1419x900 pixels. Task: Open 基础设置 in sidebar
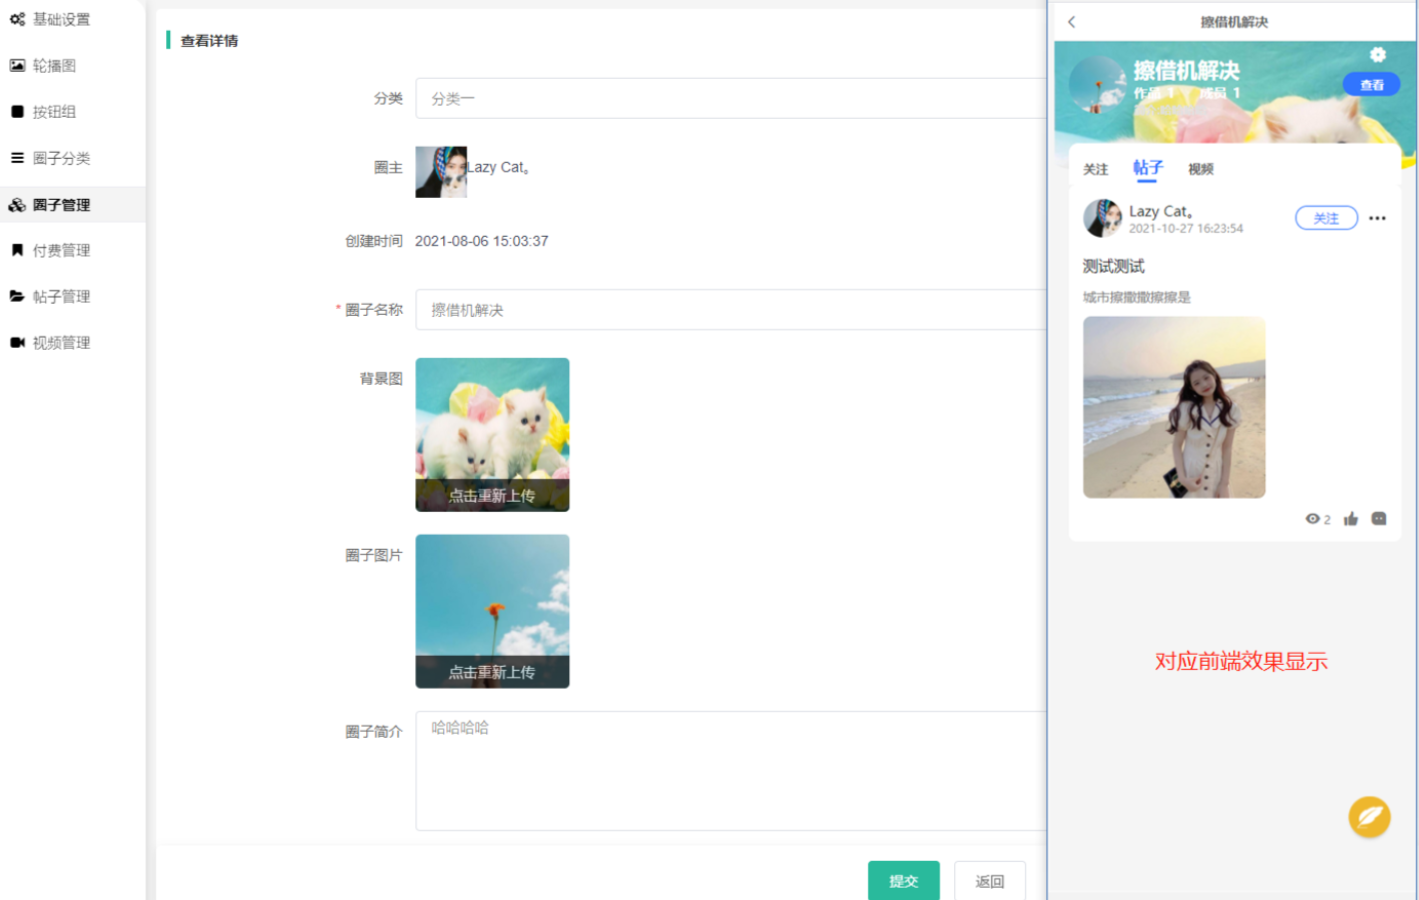pyautogui.click(x=61, y=19)
